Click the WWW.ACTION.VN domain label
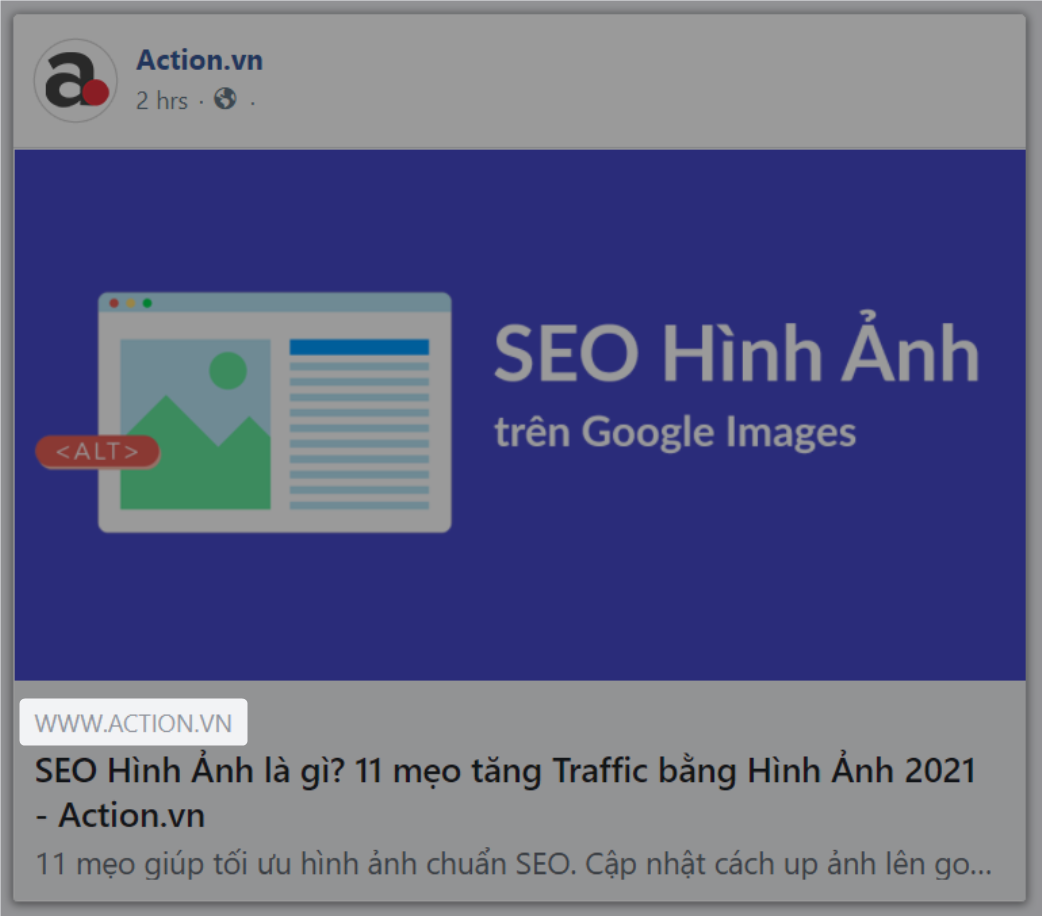Viewport: 1042px width, 916px height. click(134, 723)
